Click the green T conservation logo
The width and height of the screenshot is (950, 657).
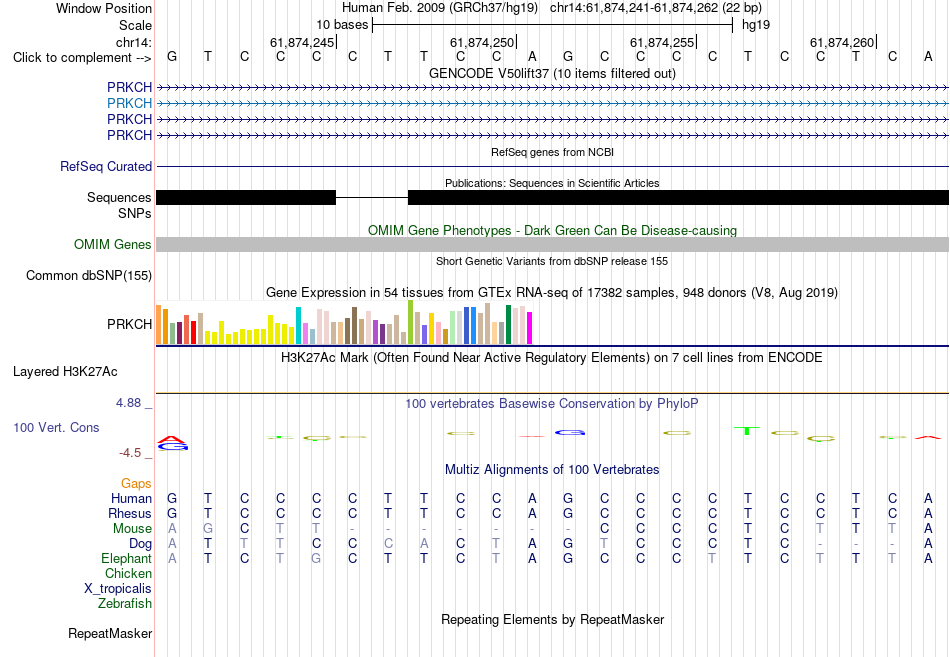[x=747, y=430]
